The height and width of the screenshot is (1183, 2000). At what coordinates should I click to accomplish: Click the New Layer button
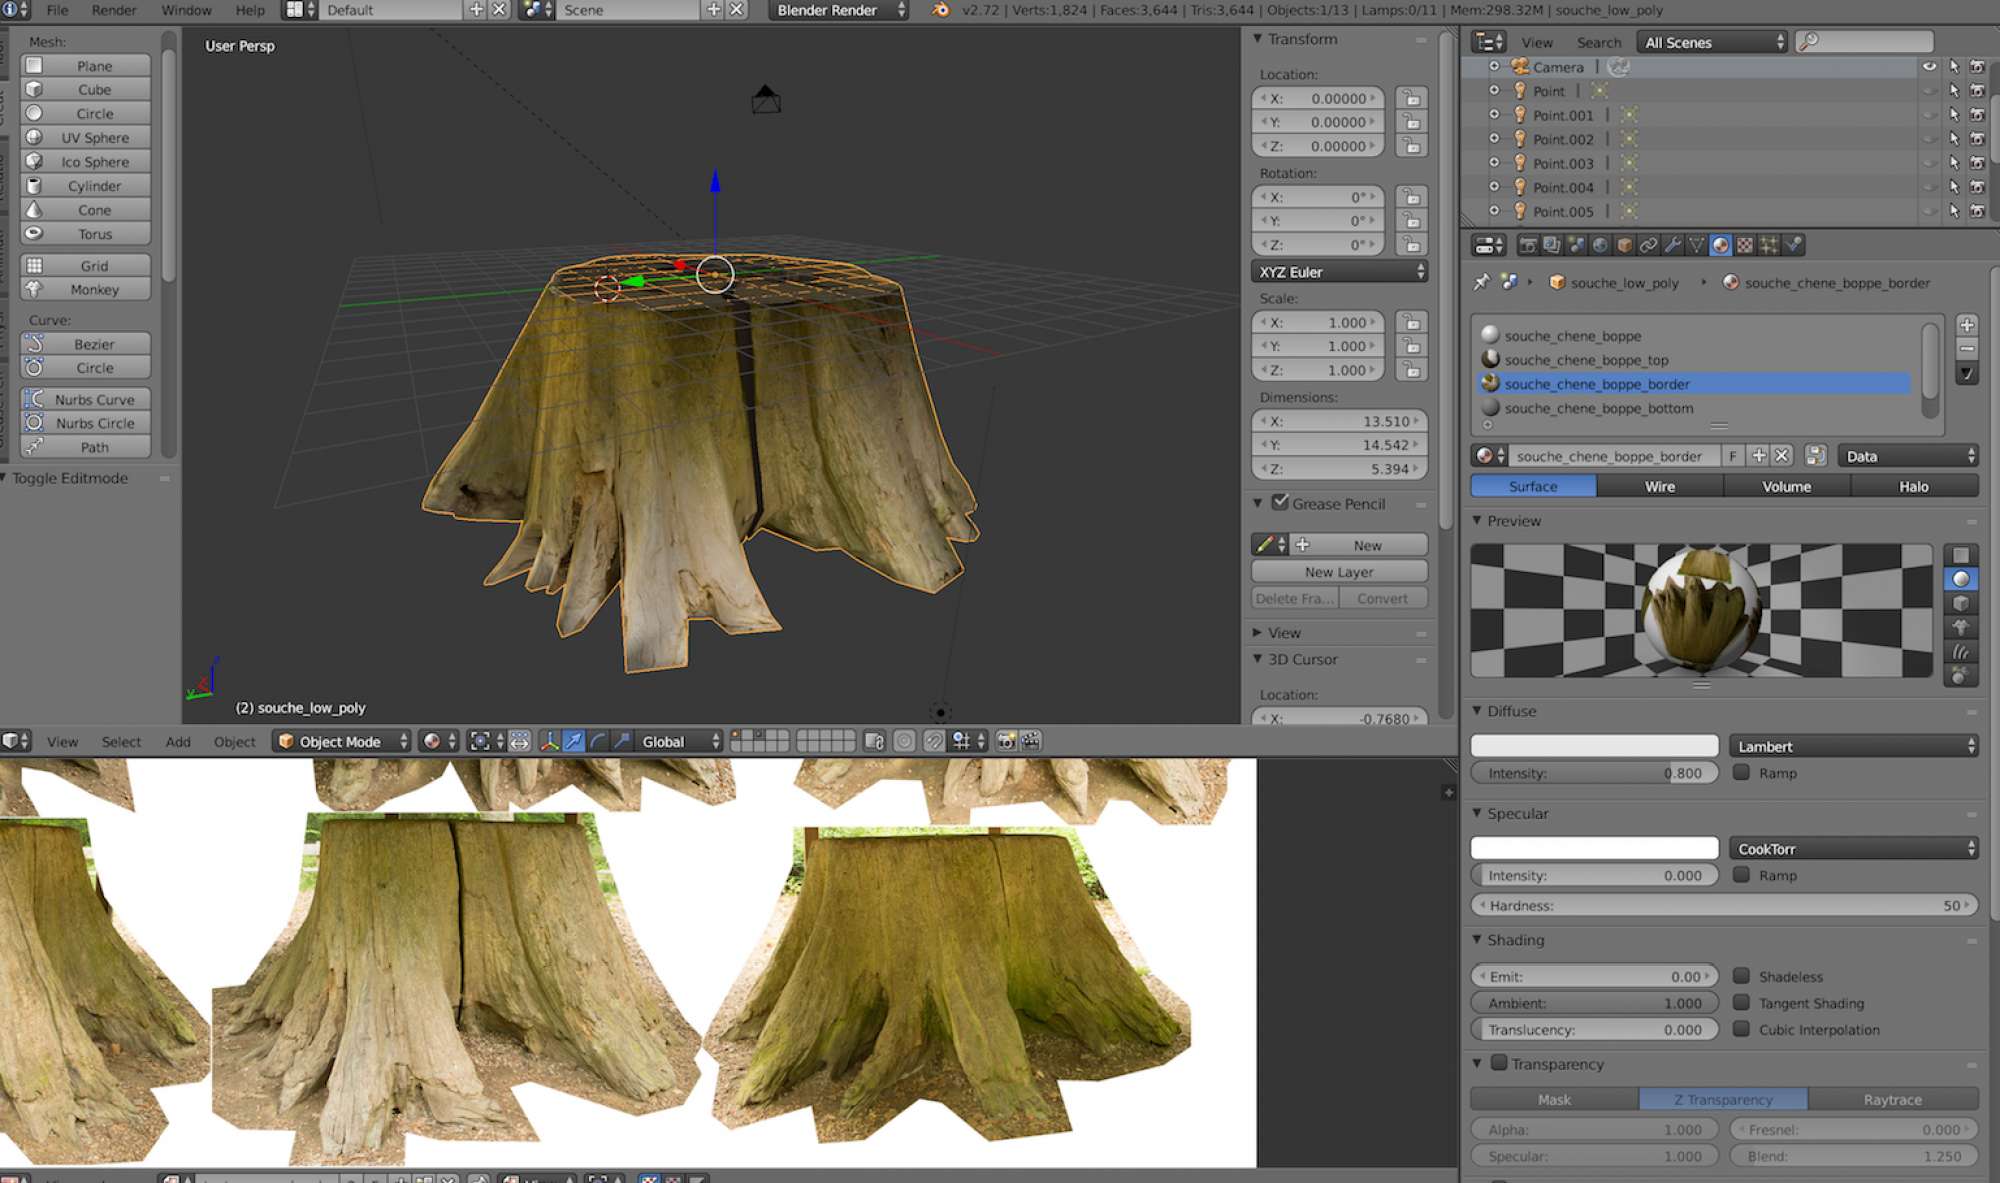pyautogui.click(x=1338, y=572)
